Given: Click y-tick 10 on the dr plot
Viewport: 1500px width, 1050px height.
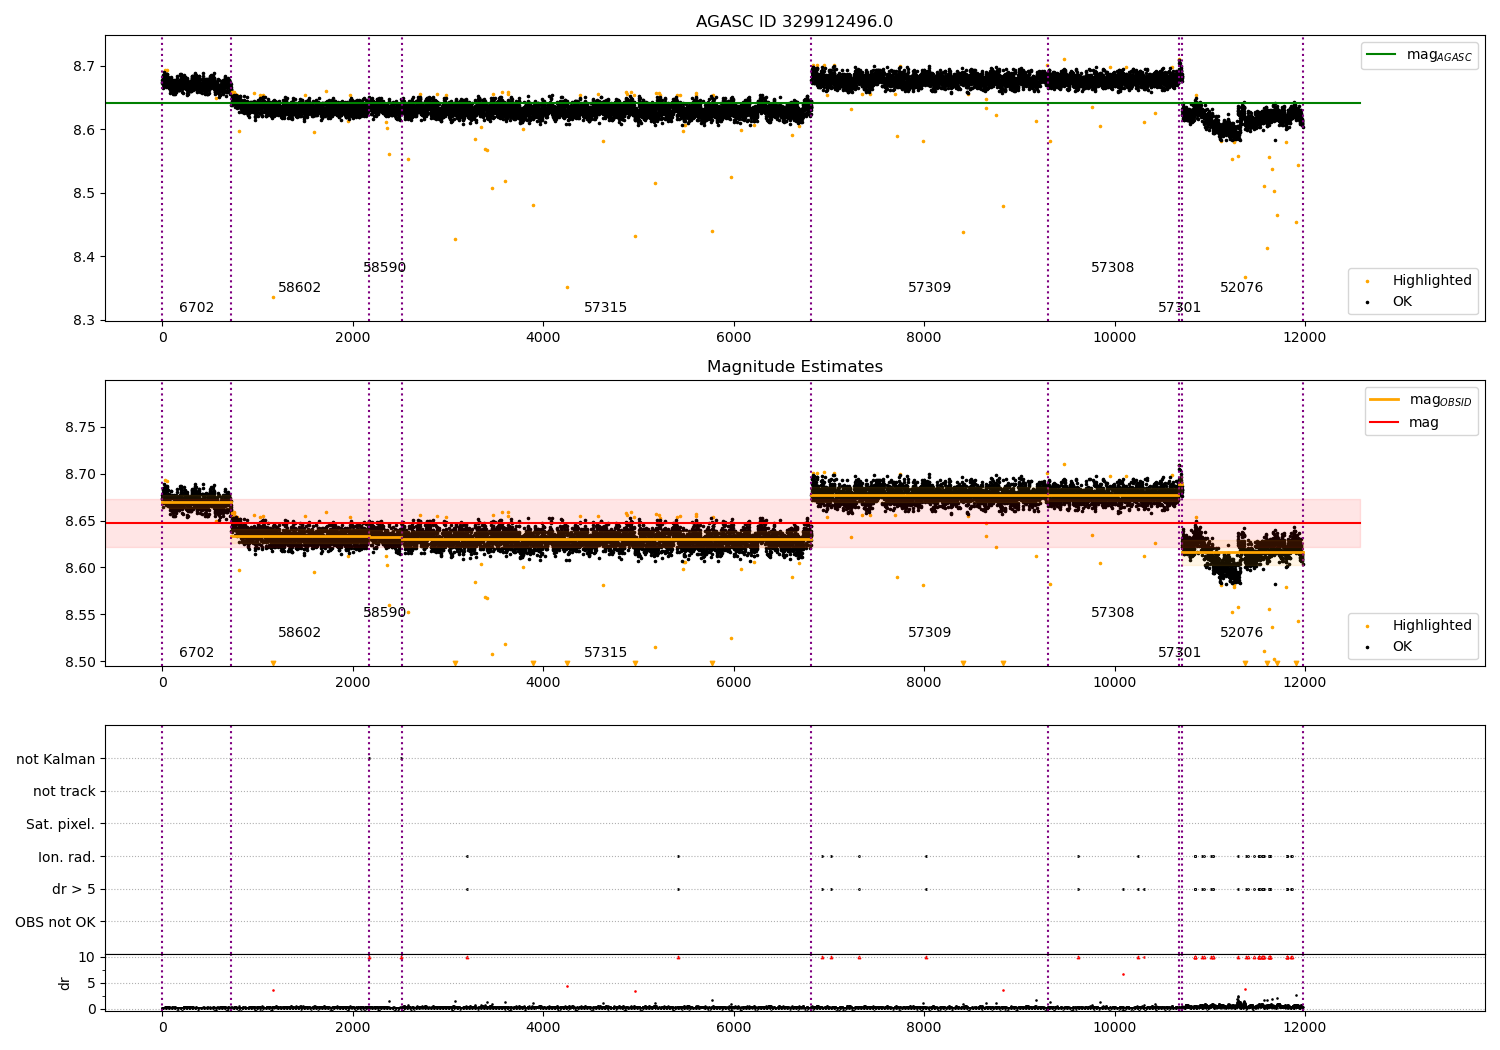Looking at the screenshot, I should 87,957.
